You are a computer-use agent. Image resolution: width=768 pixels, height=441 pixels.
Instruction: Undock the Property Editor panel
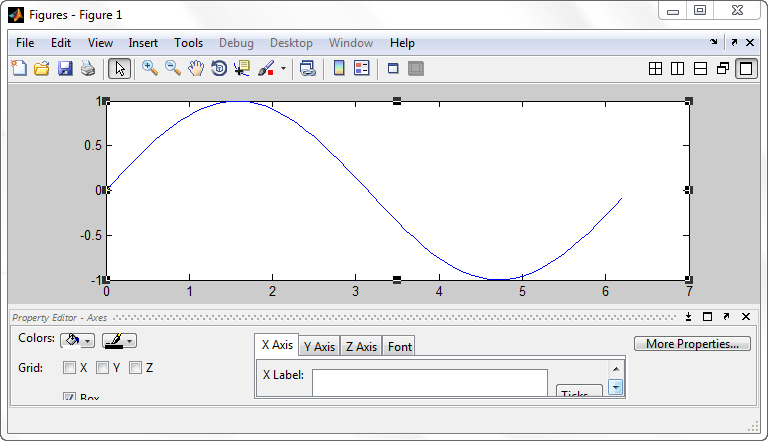coord(726,317)
